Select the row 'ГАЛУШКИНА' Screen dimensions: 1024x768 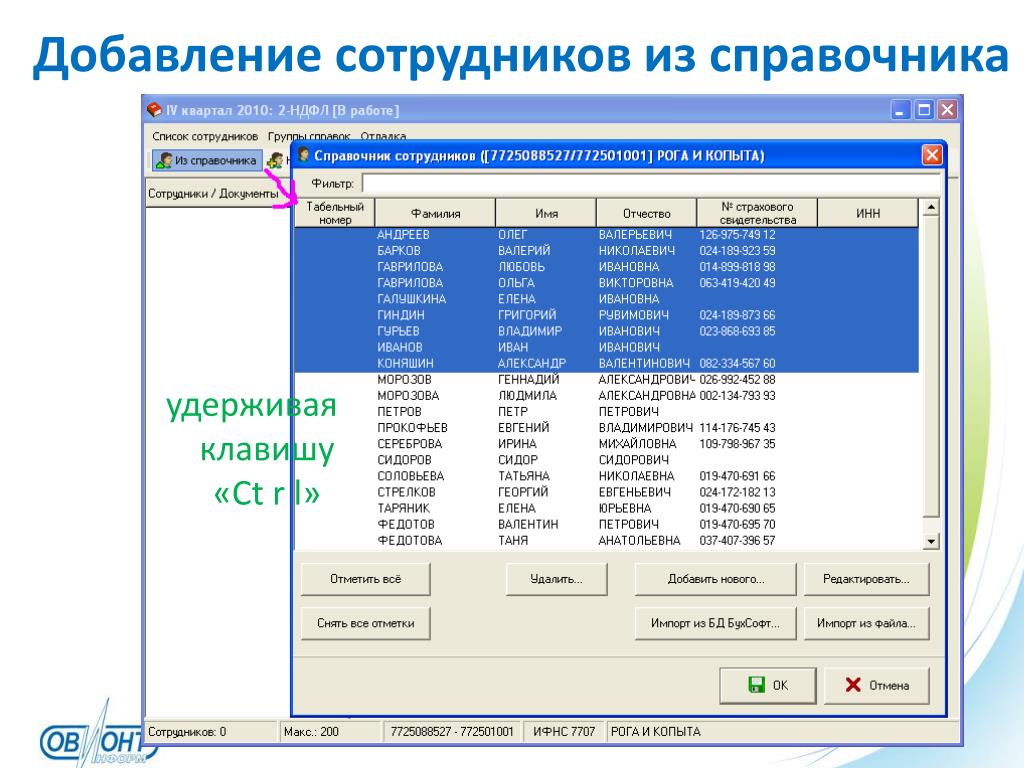pyautogui.click(x=607, y=299)
